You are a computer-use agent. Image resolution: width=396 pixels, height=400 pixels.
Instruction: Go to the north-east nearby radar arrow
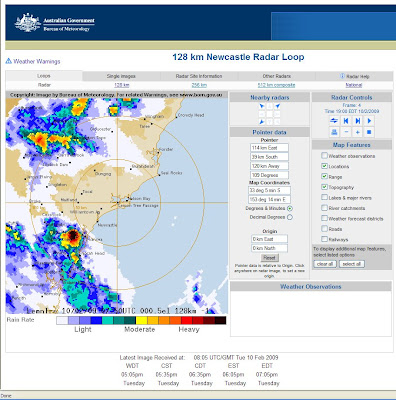pyautogui.click(x=277, y=106)
